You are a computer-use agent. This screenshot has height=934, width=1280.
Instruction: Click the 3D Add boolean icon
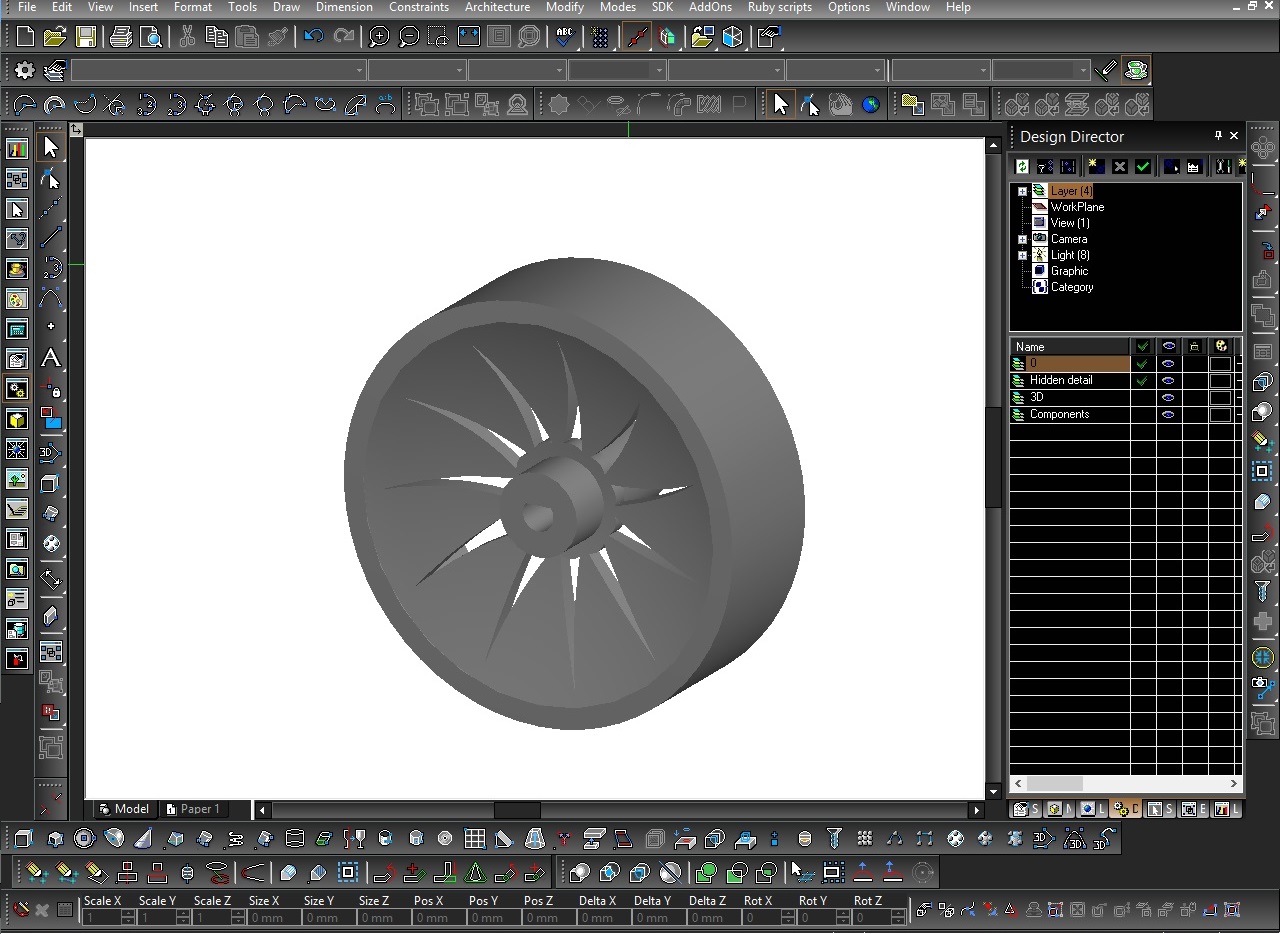[579, 873]
